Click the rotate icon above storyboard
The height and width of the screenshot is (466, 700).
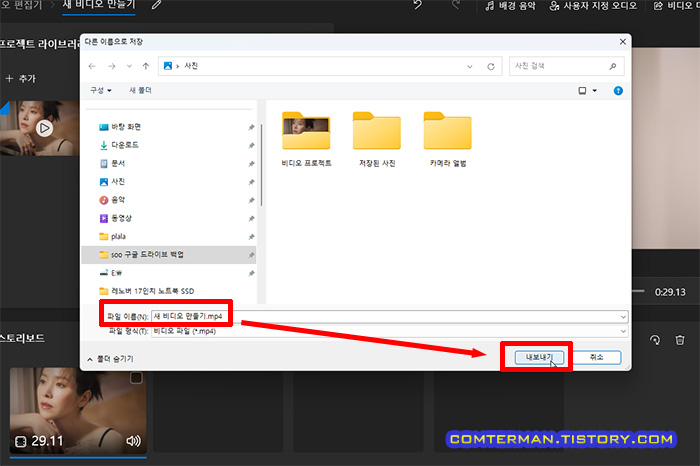tap(655, 340)
